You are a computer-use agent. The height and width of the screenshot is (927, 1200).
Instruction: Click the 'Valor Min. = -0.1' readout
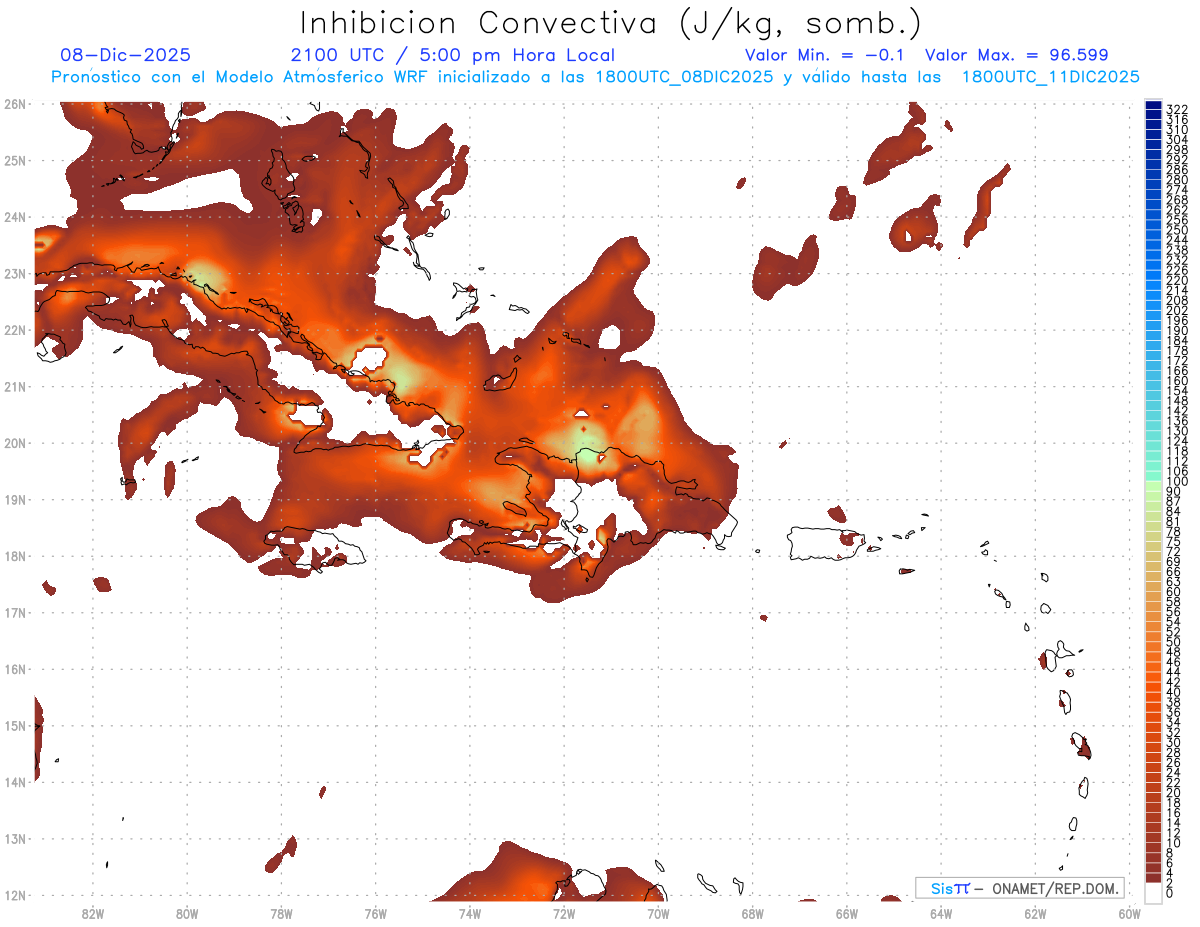pos(824,55)
